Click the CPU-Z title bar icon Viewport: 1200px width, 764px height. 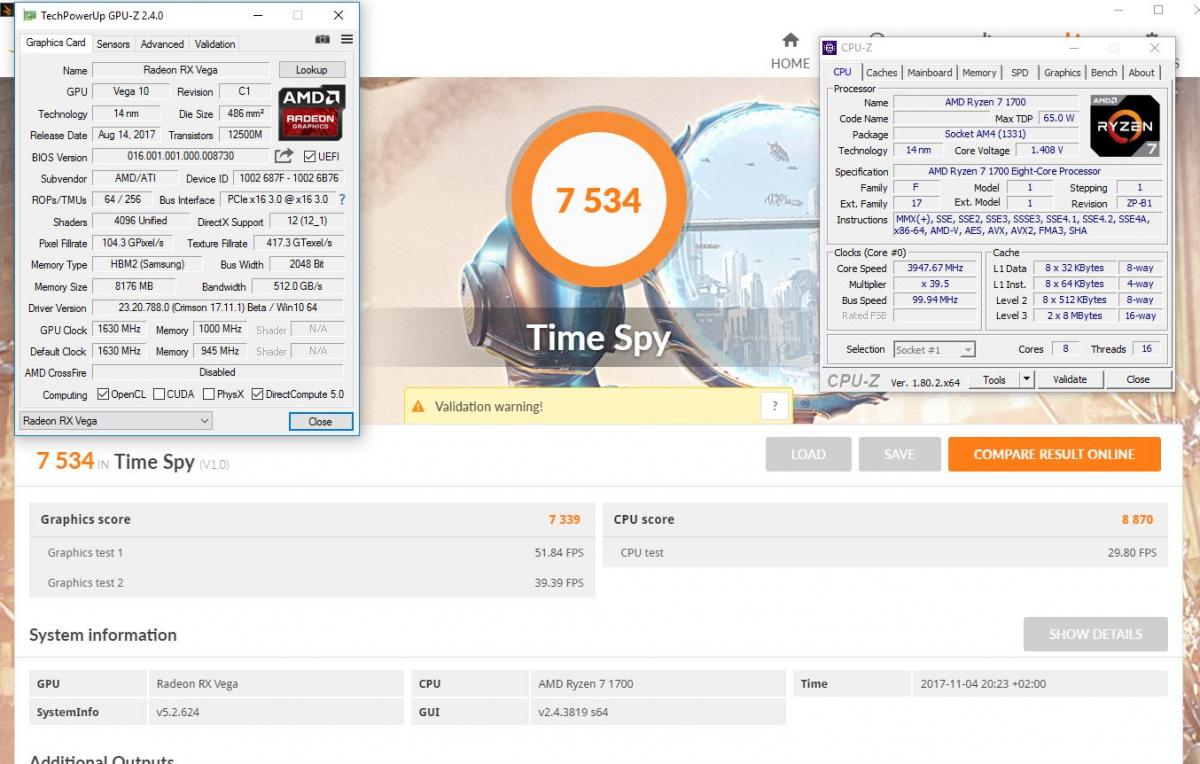[x=830, y=47]
